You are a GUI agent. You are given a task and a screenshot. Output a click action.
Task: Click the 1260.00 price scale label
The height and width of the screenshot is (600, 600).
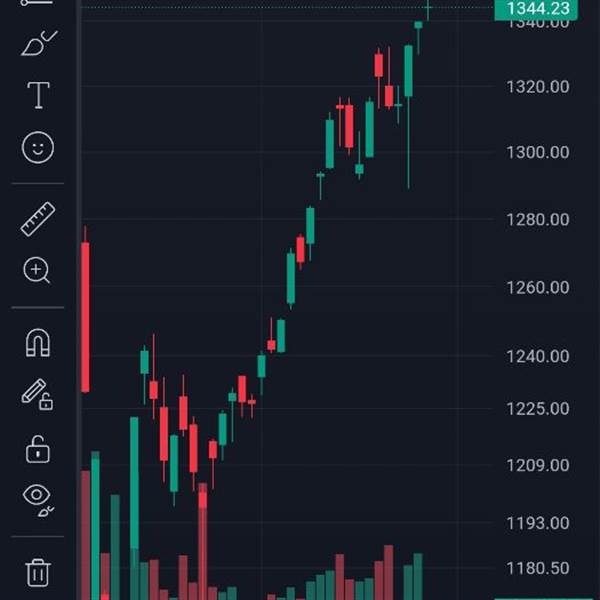coord(538,288)
